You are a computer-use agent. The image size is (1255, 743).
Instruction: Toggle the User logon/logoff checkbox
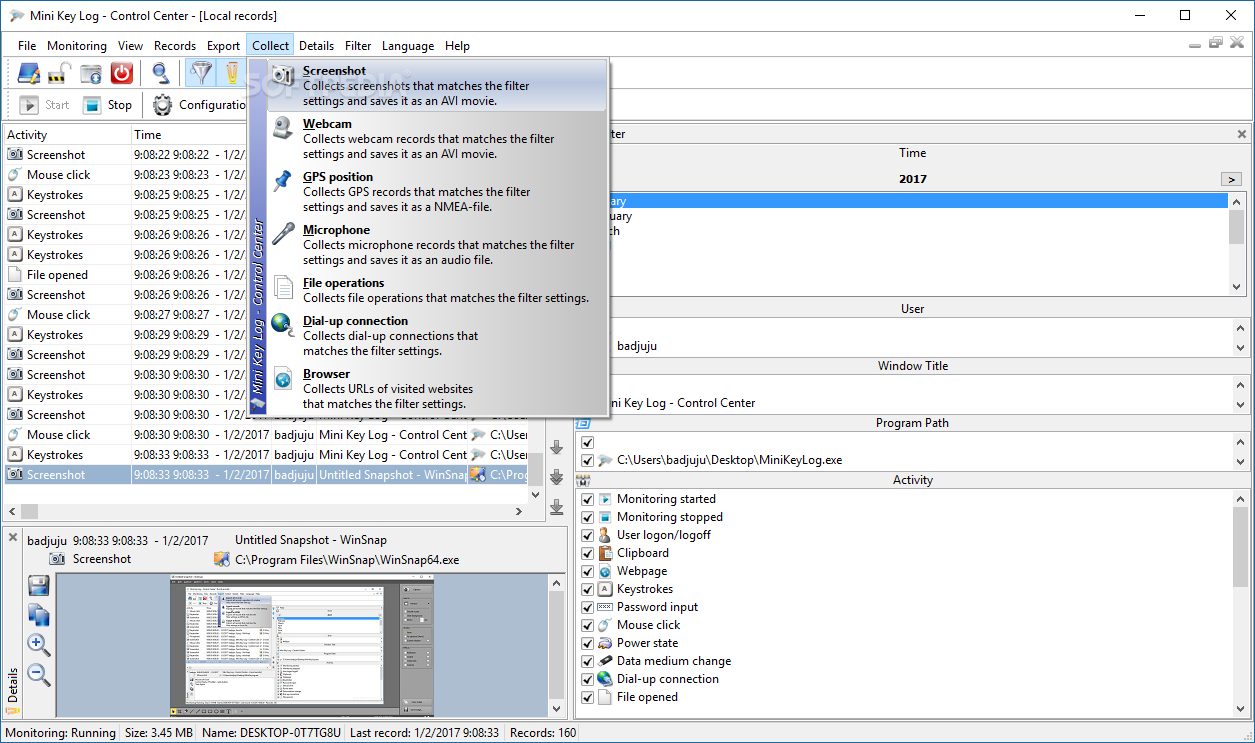588,535
